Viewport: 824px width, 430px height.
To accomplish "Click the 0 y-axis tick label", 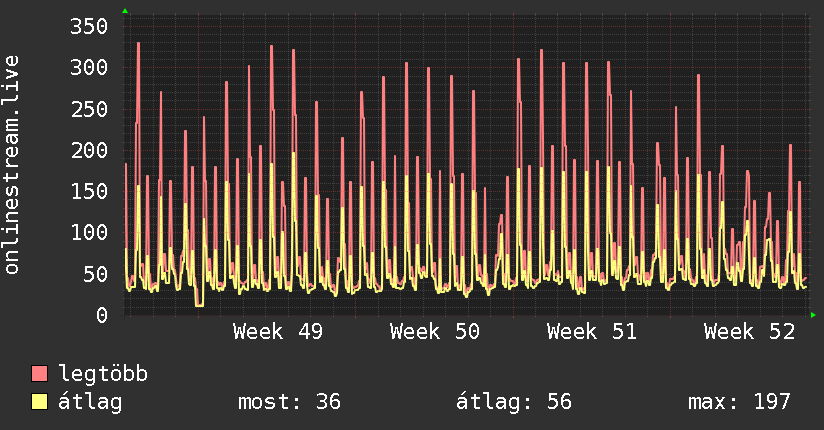I will [x=102, y=315].
